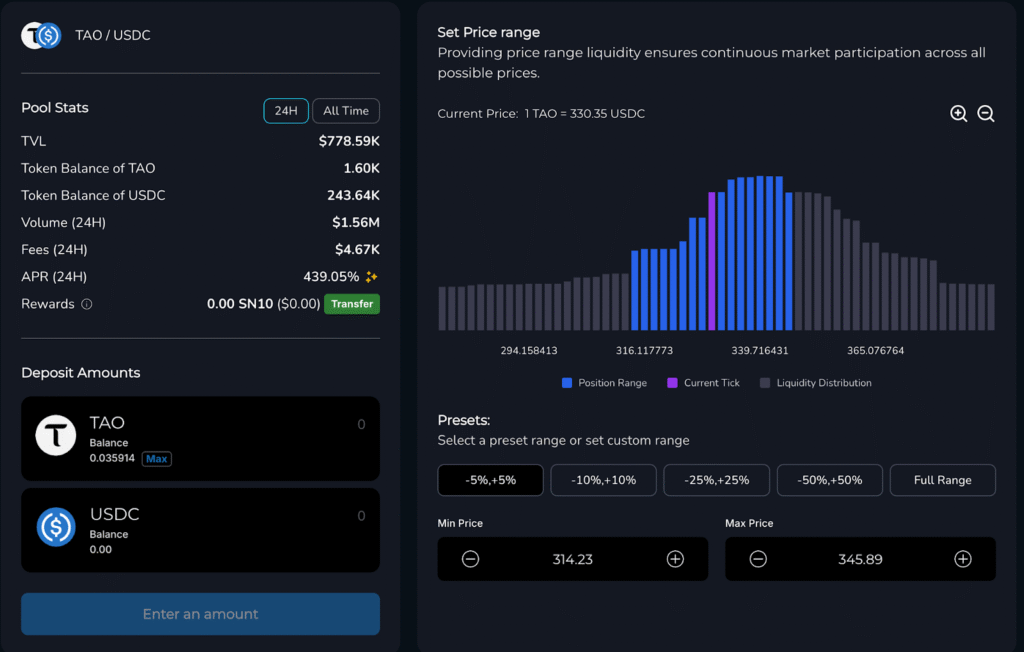Switch pool stats to 24H
This screenshot has width=1024, height=652.
pos(286,111)
